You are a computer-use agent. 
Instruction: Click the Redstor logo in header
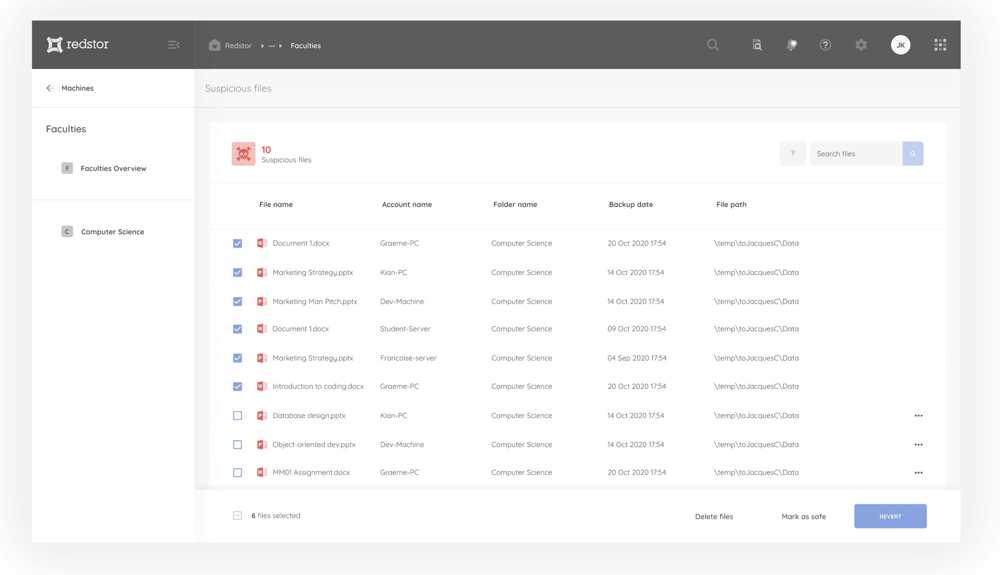point(77,45)
